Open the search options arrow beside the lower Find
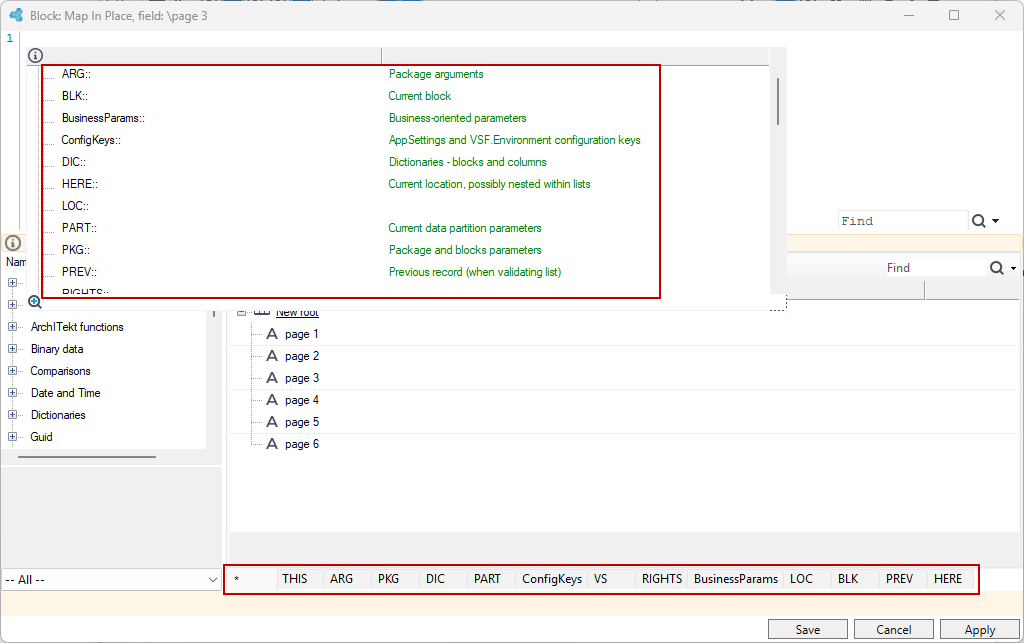This screenshot has height=643, width=1024. tap(1014, 268)
